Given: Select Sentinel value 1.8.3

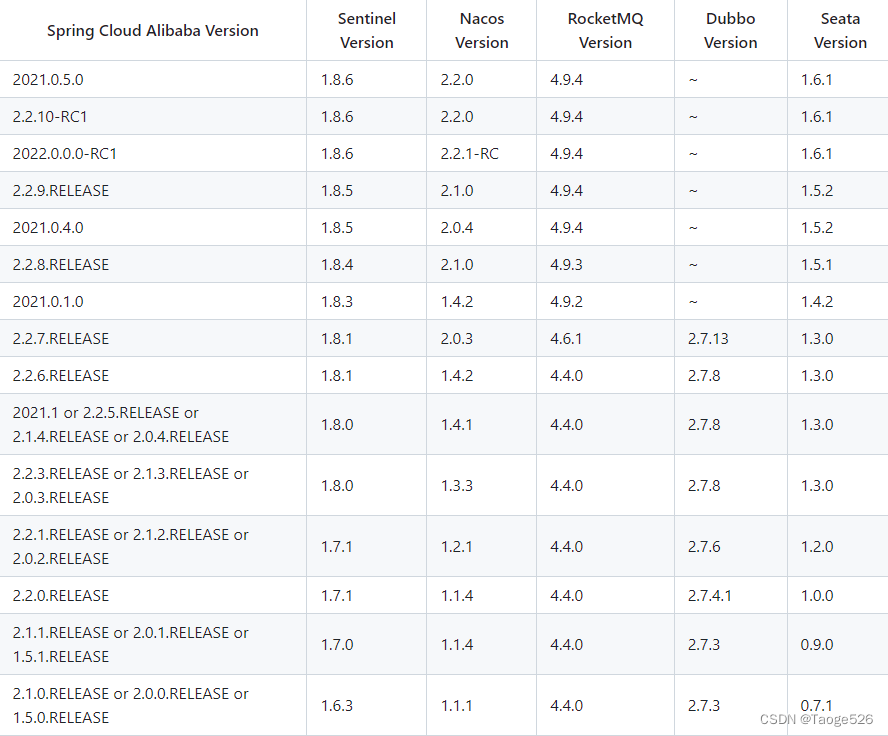Looking at the screenshot, I should click(337, 302).
